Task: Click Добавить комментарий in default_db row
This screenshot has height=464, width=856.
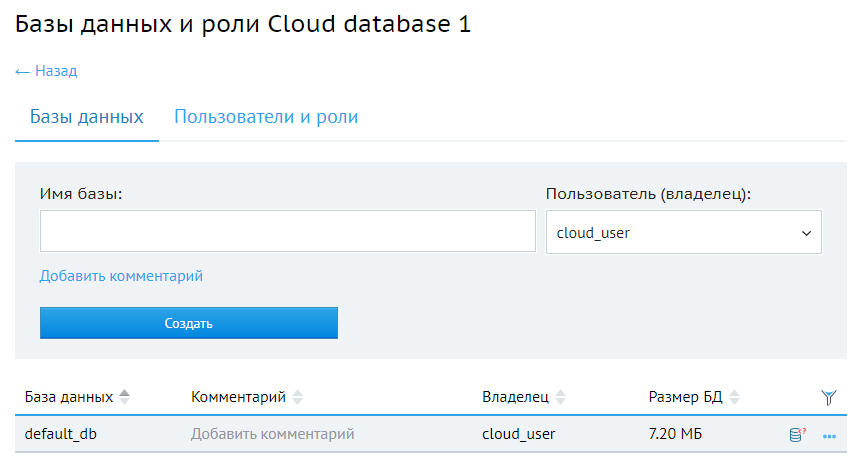Action: click(x=272, y=434)
